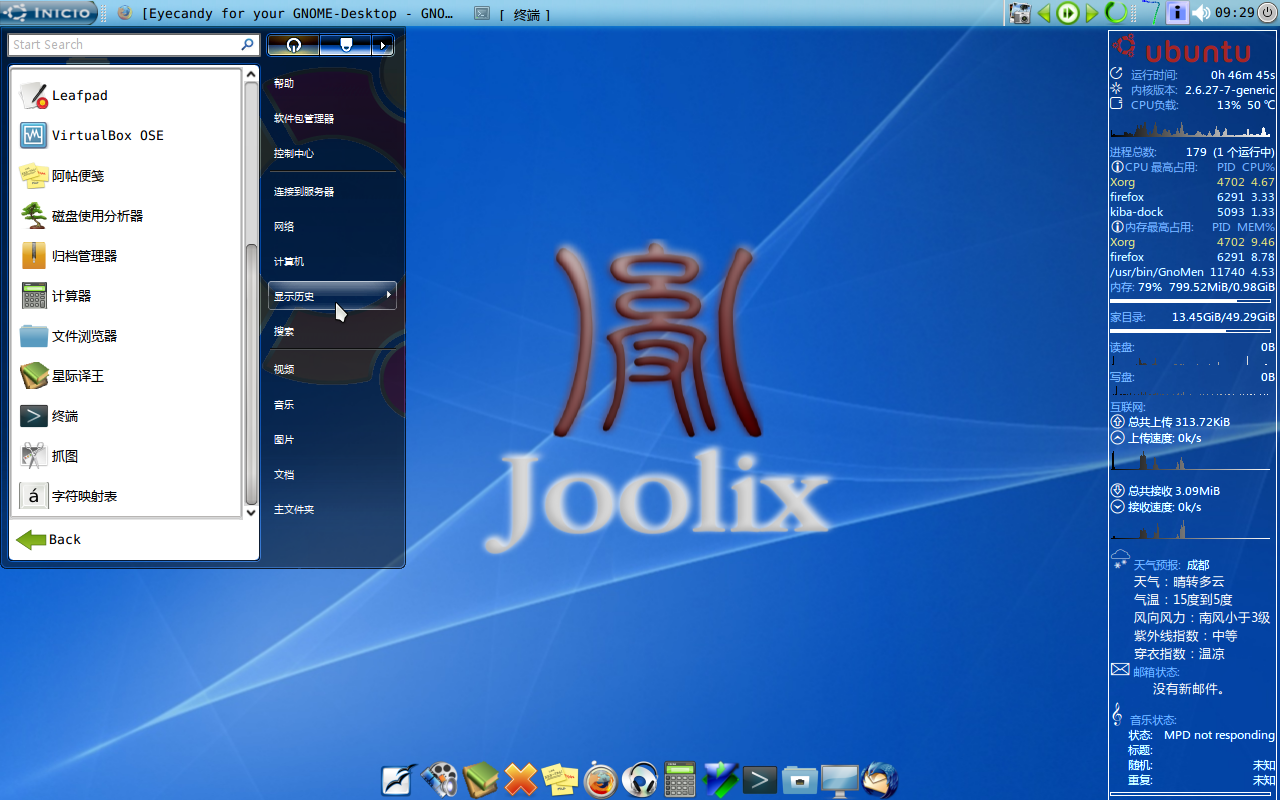Open 归档管理器 archive manager
Screen dimensions: 1280x800
pyautogui.click(x=126, y=255)
